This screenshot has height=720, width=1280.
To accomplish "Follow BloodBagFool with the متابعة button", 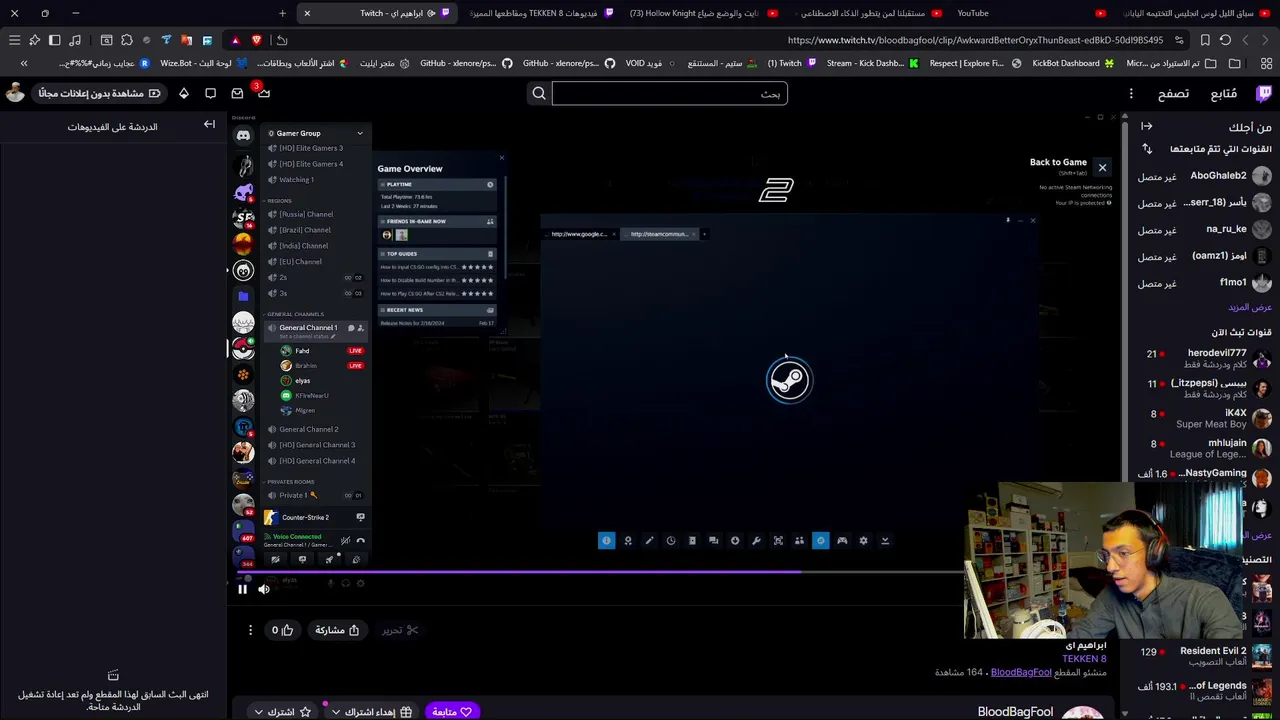I will click(x=451, y=712).
